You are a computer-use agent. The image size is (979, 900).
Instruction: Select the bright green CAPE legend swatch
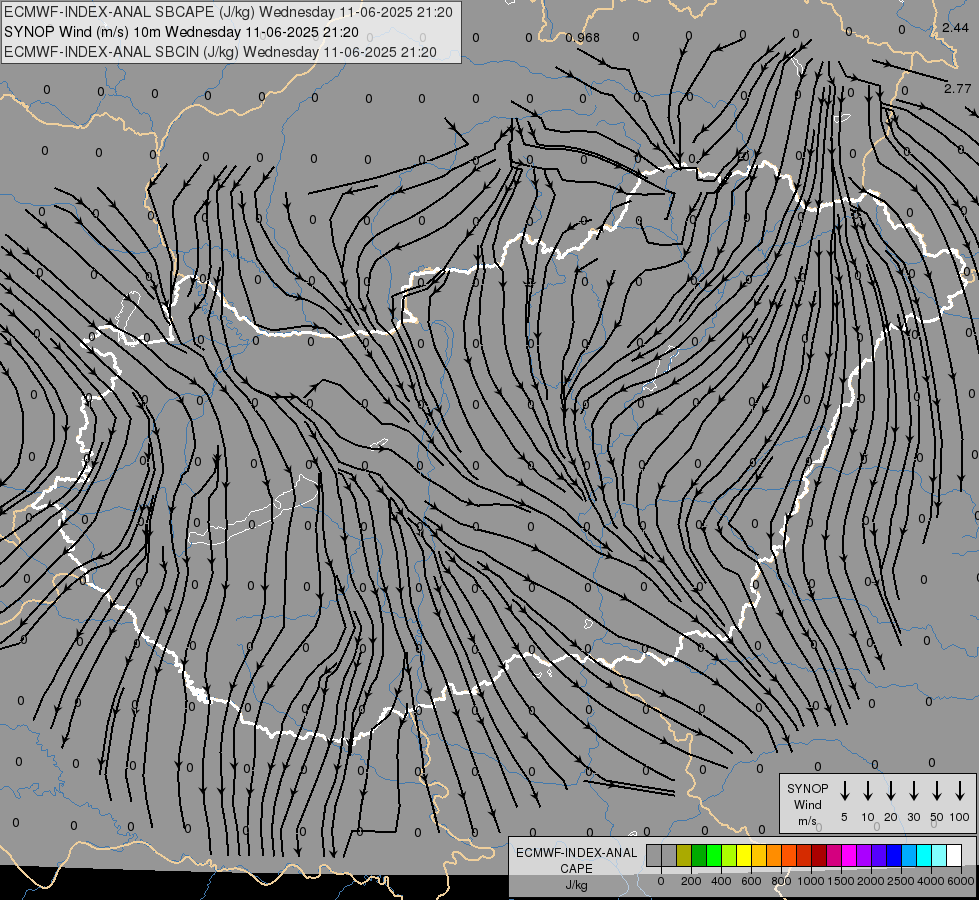714,855
